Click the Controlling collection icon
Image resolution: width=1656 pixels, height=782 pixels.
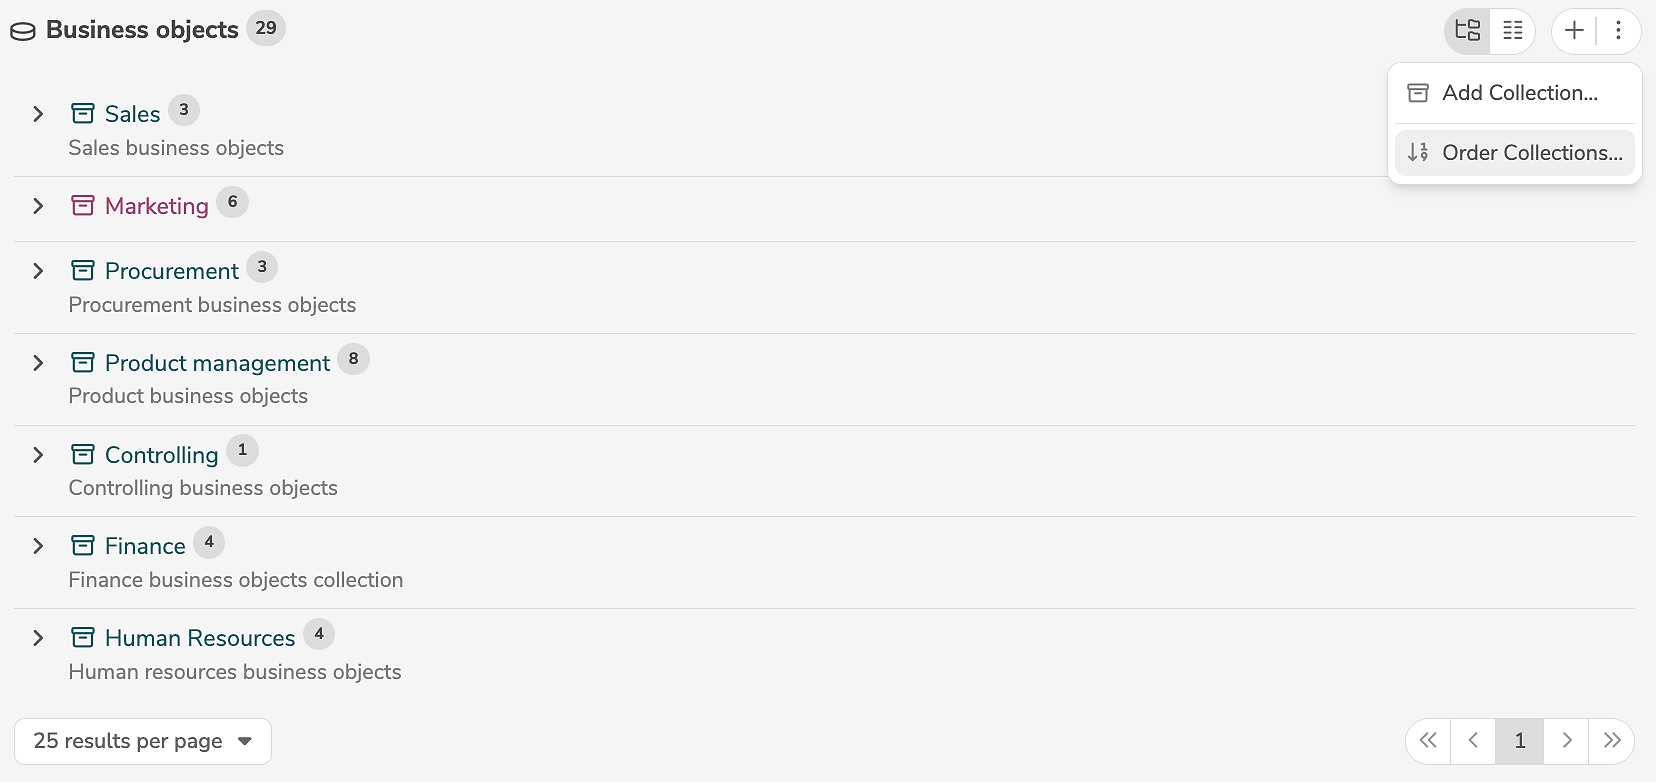pos(83,455)
